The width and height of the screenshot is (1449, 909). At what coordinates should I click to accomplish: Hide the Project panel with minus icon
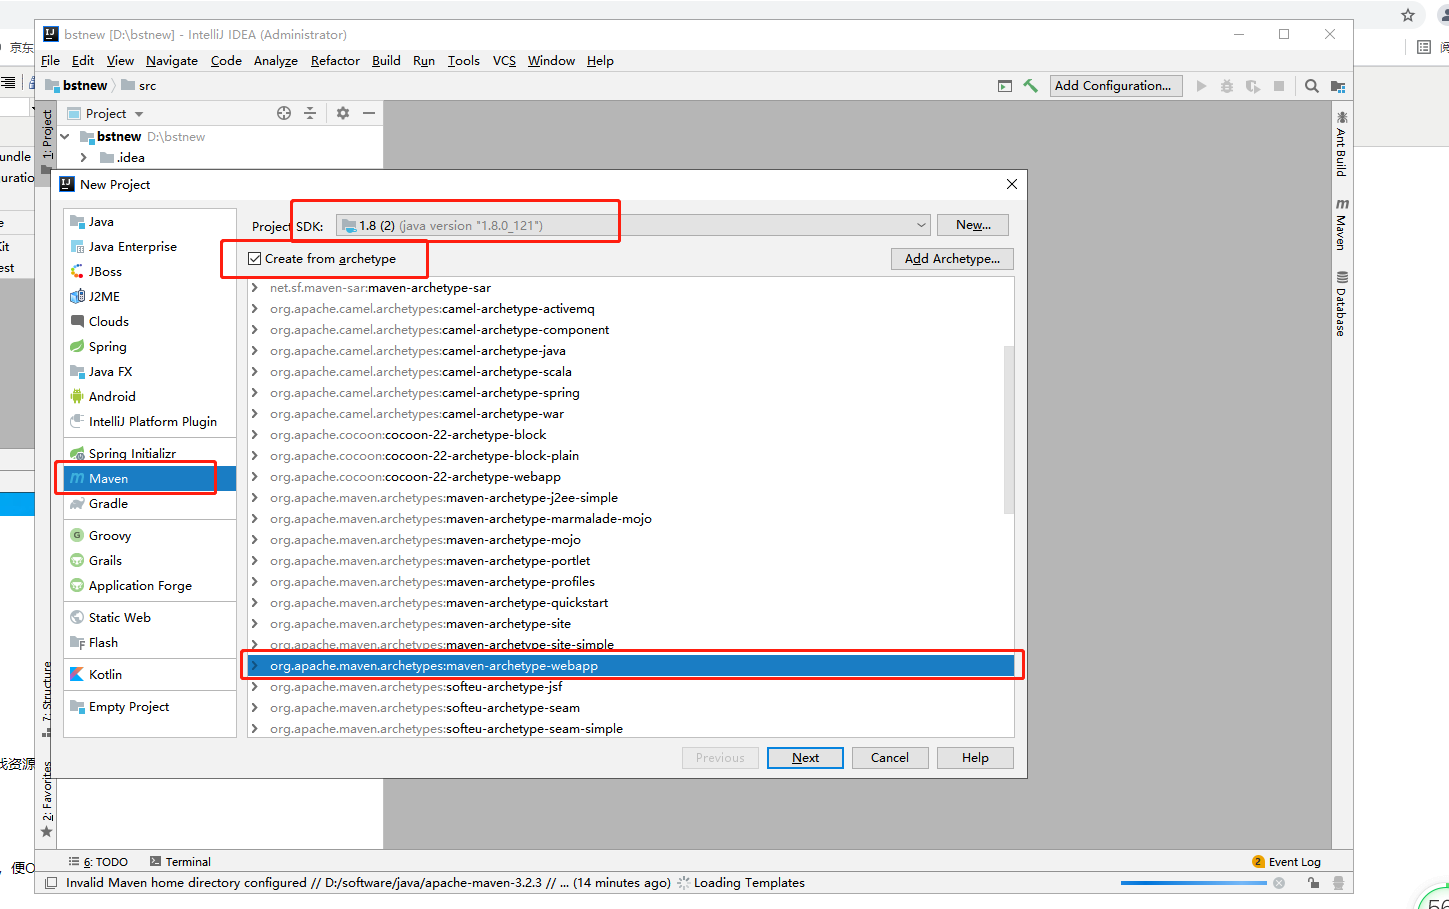[369, 113]
